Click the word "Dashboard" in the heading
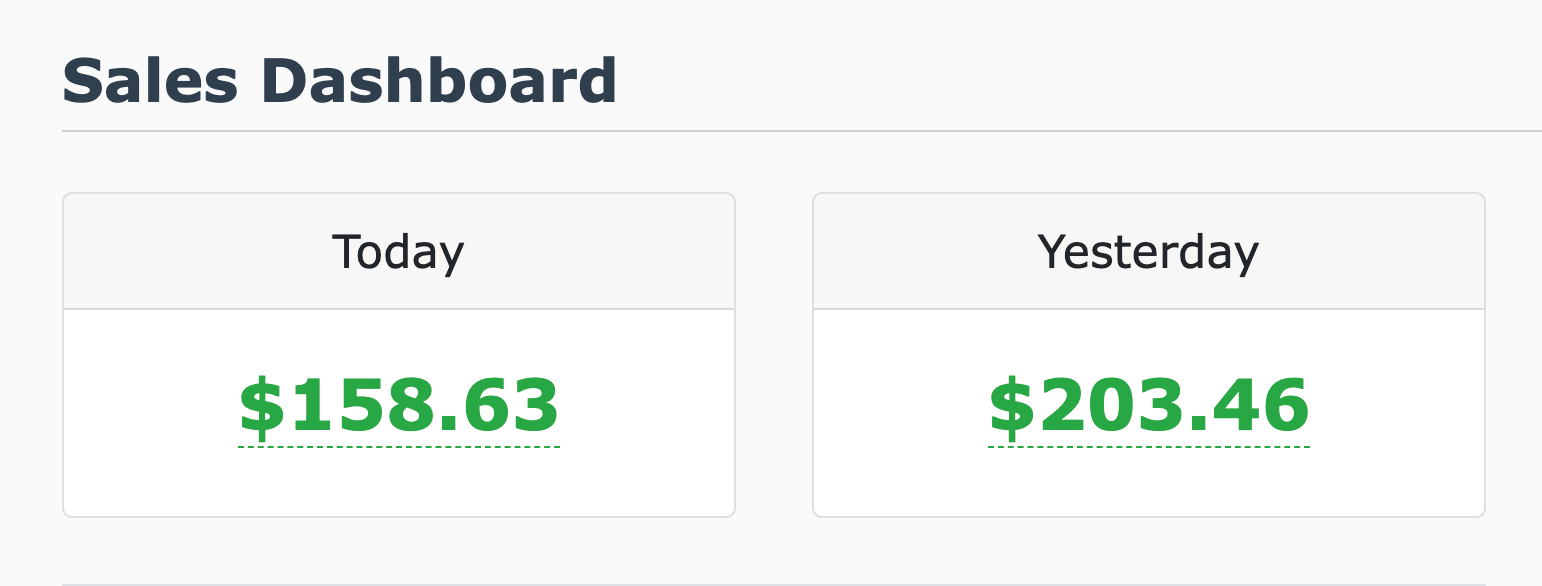 [438, 81]
